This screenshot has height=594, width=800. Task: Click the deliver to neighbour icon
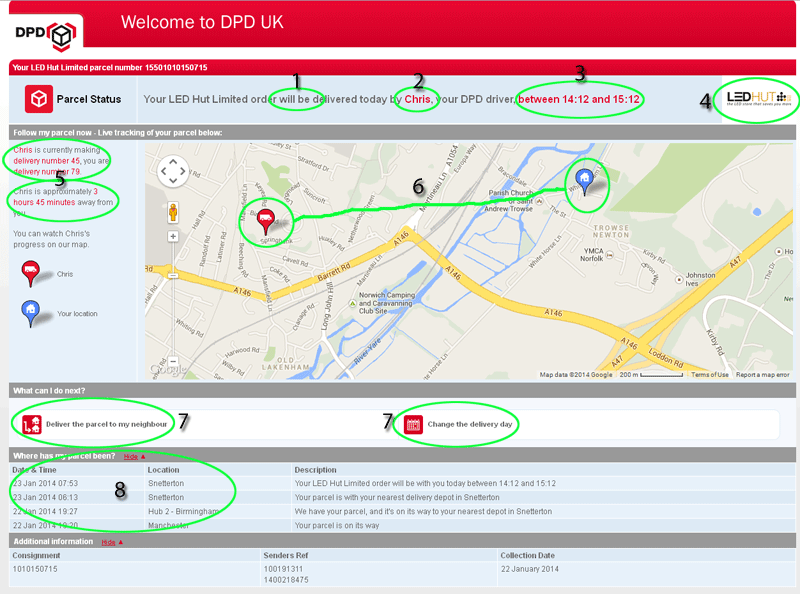coord(32,425)
